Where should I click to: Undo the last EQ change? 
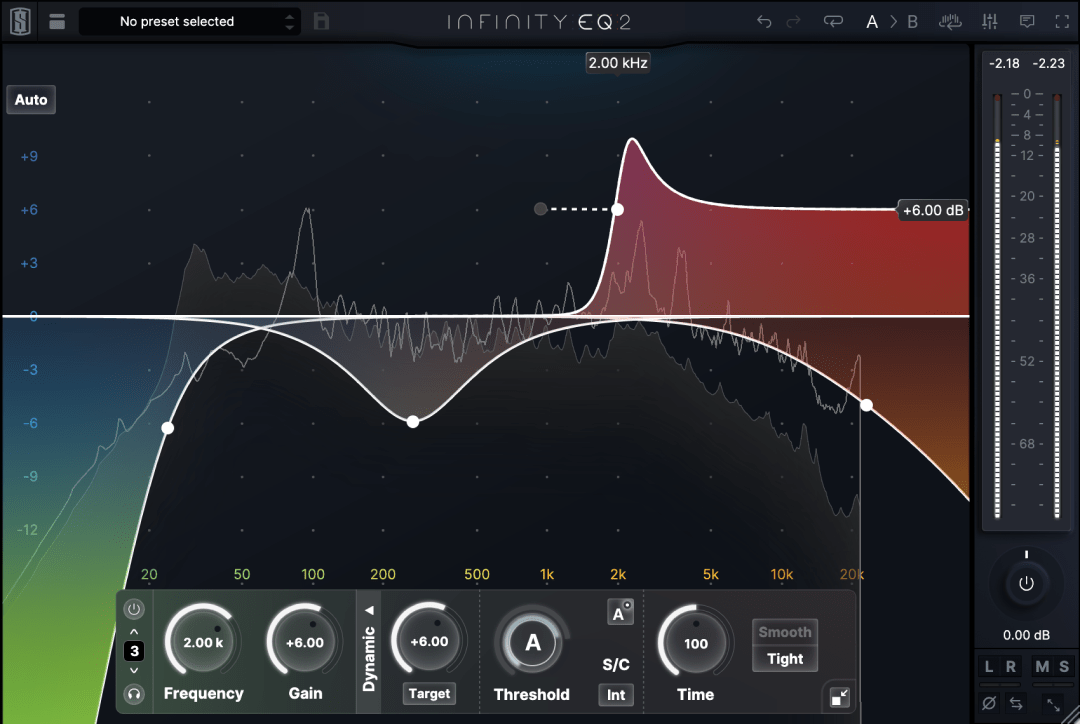pos(764,20)
